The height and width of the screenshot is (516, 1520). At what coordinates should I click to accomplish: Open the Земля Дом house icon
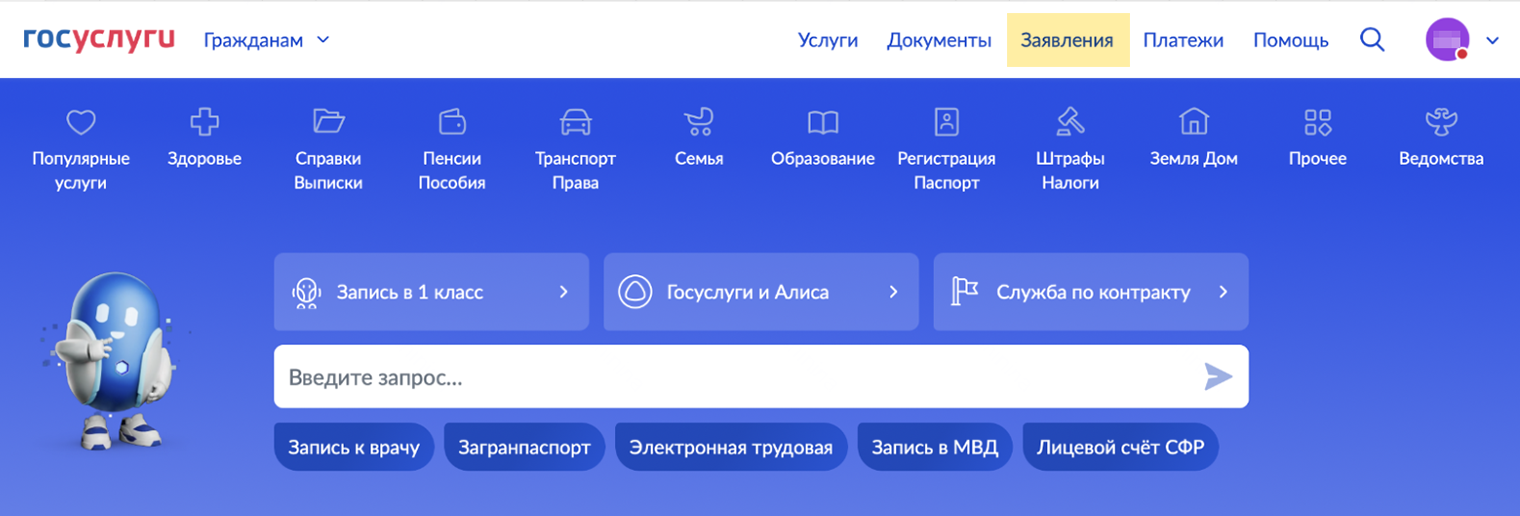(x=1193, y=122)
